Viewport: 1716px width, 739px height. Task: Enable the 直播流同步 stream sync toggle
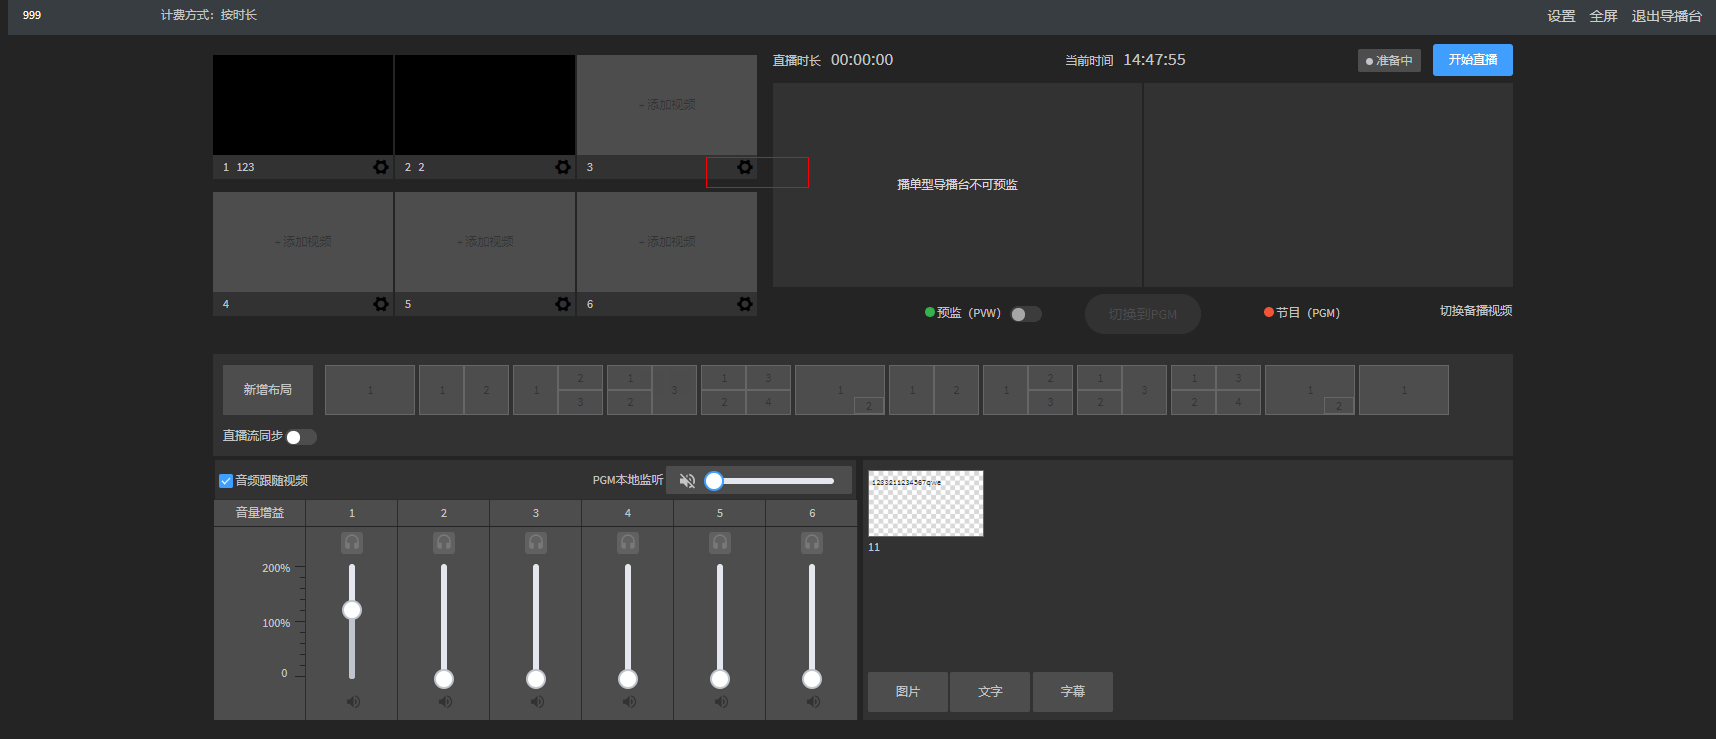[301, 437]
